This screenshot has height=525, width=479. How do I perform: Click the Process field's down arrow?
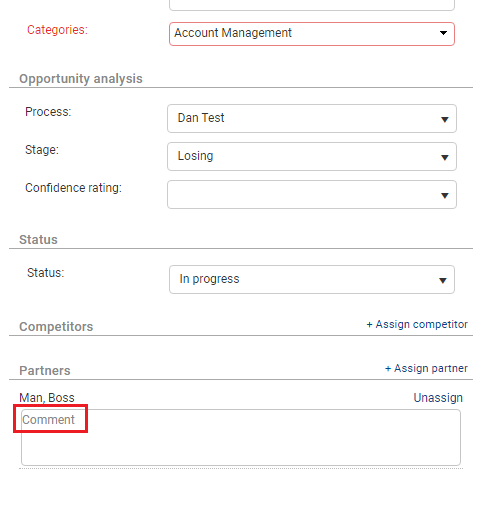pyautogui.click(x=445, y=119)
